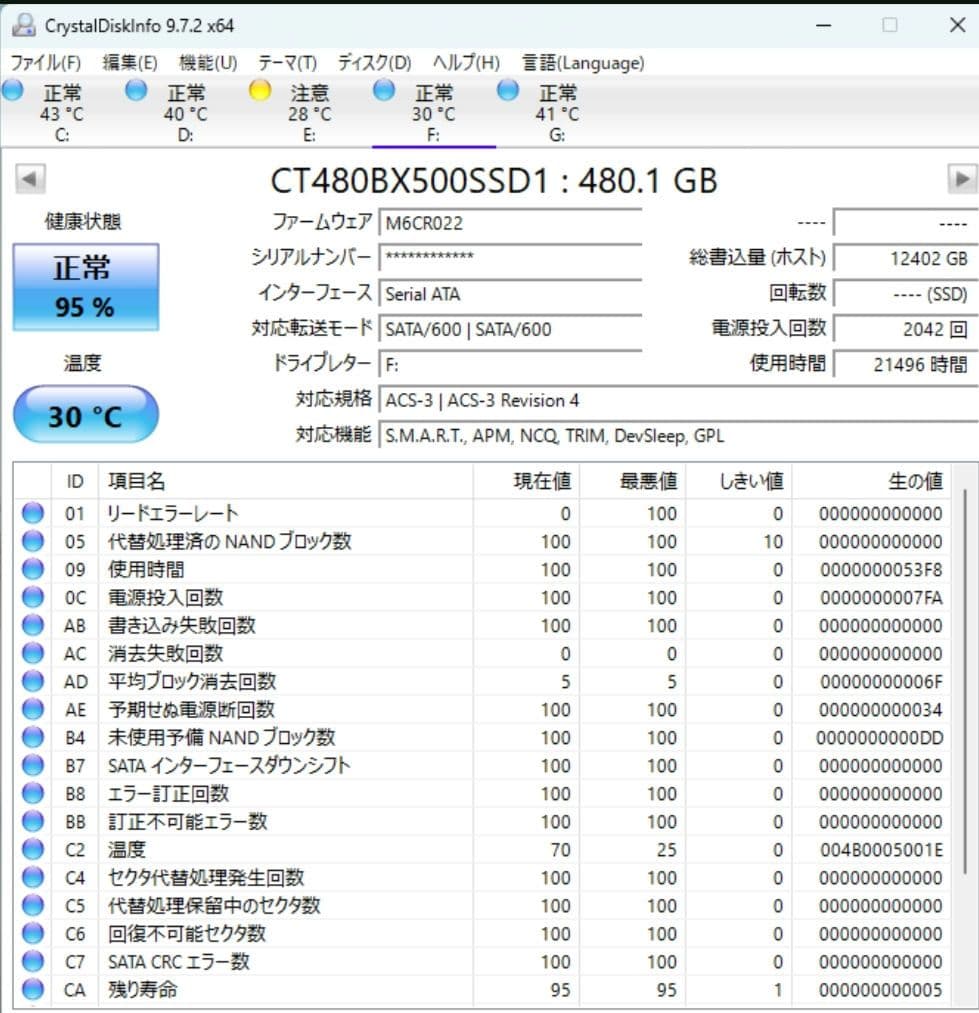
Task: Click the status indicator next to 温度 attribute C2
Action: [x=33, y=849]
